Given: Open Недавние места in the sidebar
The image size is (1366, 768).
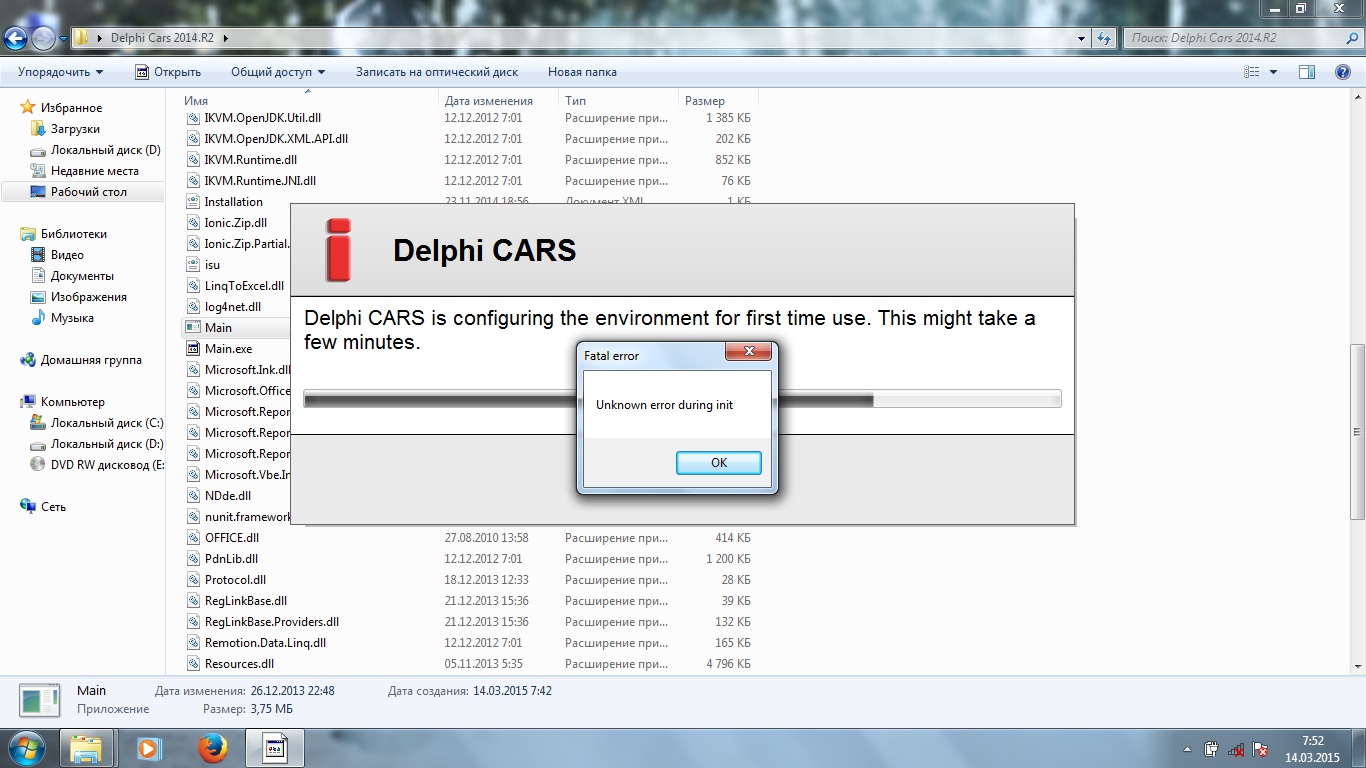Looking at the screenshot, I should 94,171.
